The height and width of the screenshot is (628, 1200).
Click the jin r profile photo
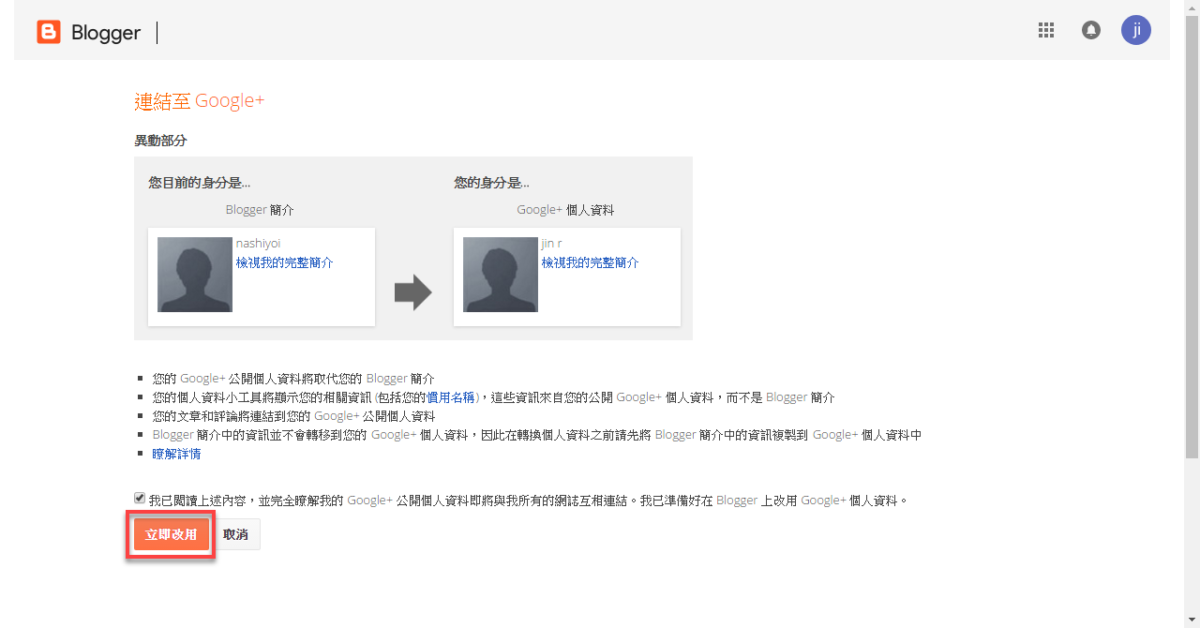[x=501, y=274]
